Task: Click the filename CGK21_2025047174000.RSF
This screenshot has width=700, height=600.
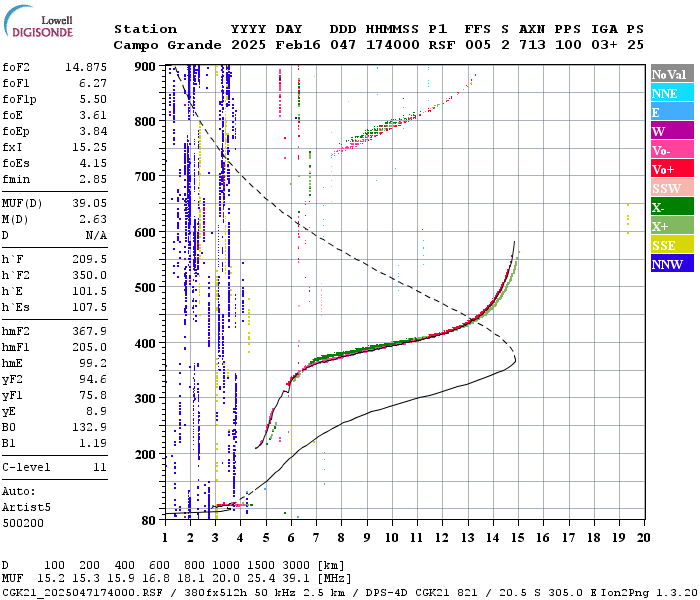Action: point(82,593)
